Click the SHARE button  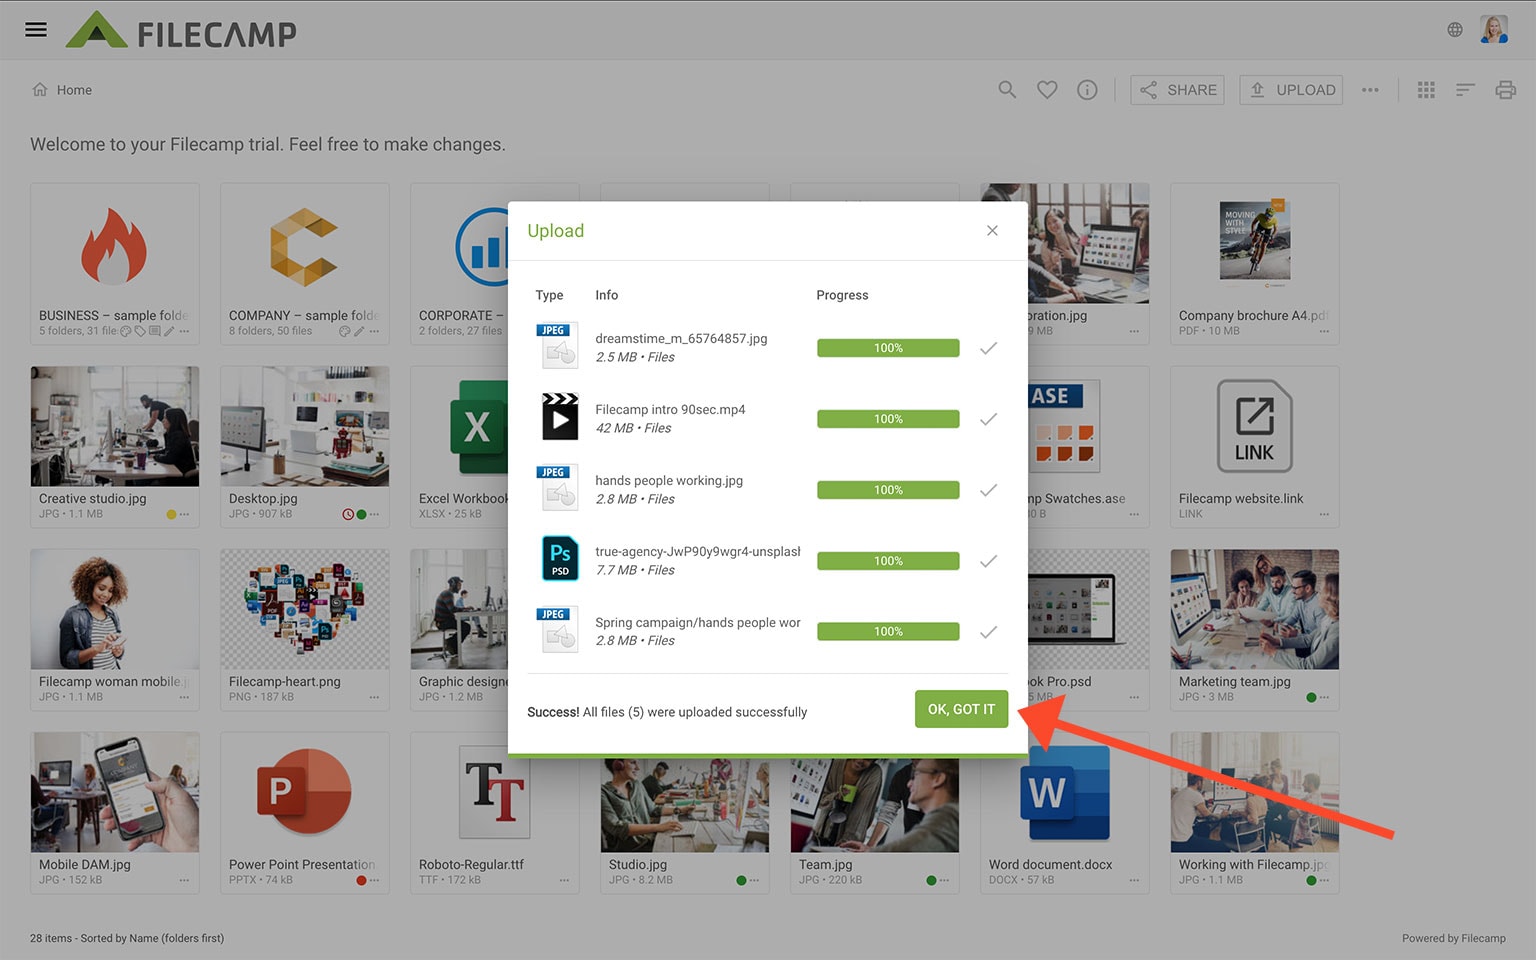point(1177,90)
